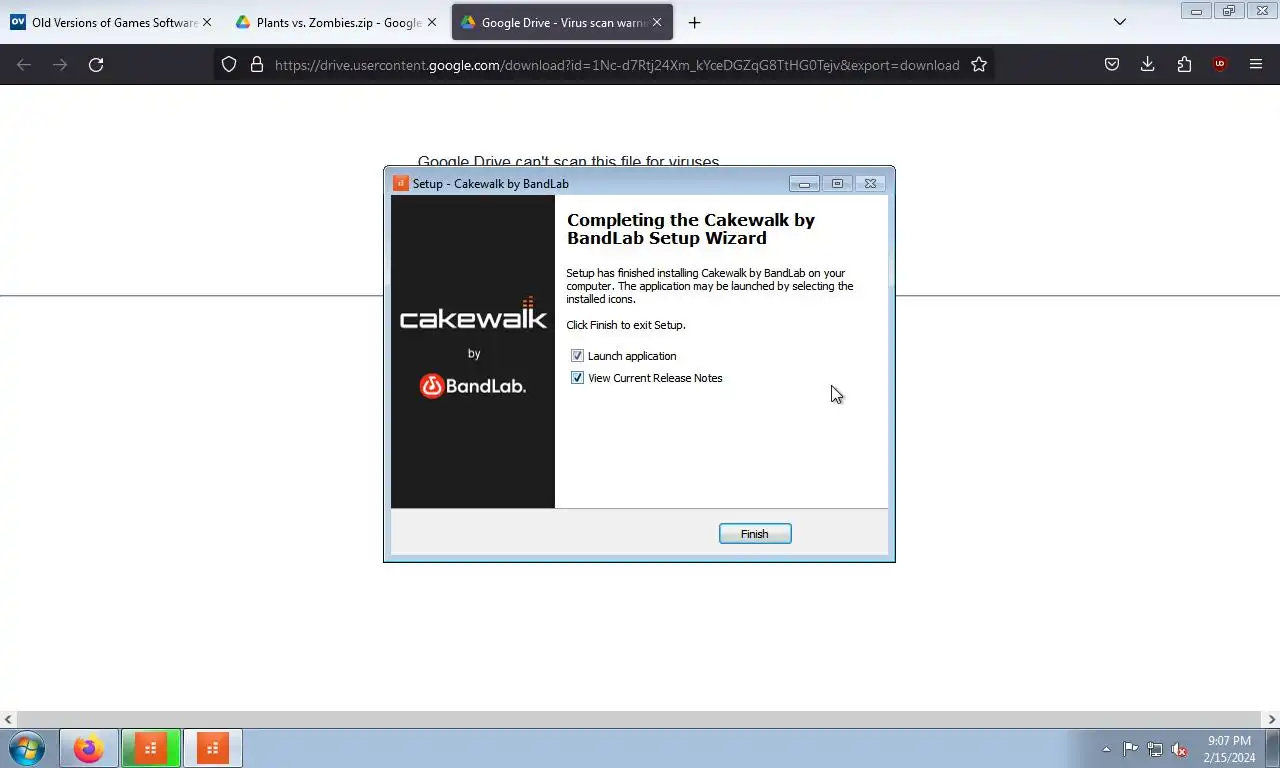Open the Windows Start menu

coord(26,748)
